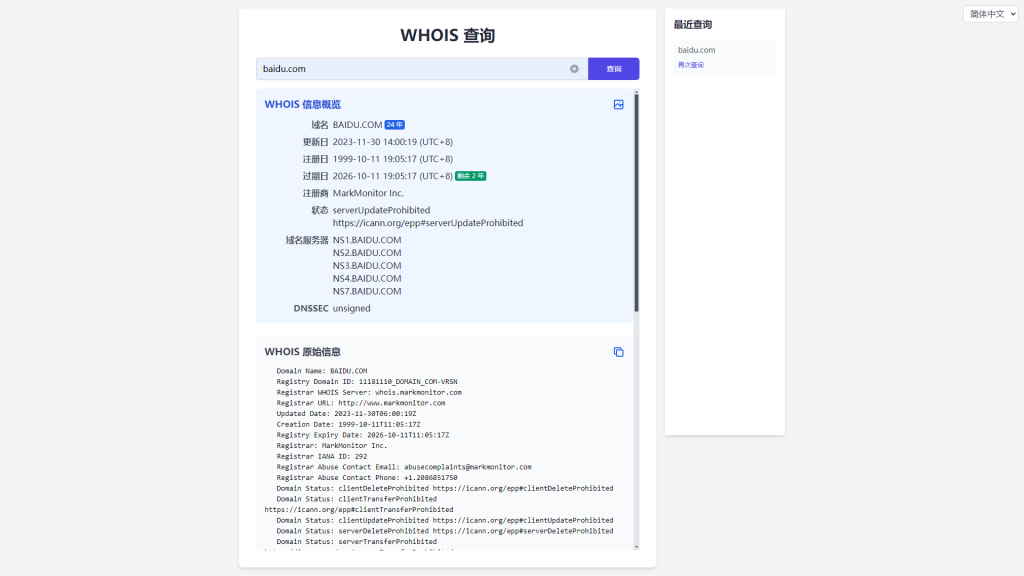Click the Registrar IANA ID: 292 line
This screenshot has height=576, width=1024.
[x=321, y=456]
